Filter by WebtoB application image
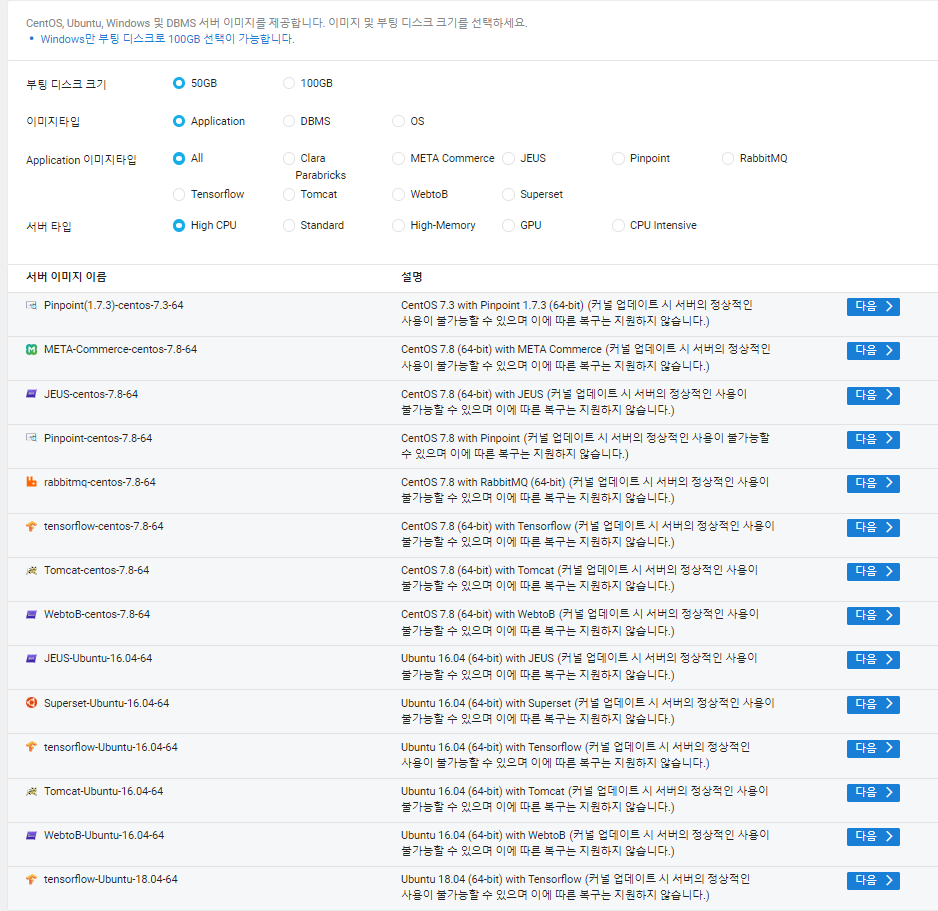 pos(398,194)
